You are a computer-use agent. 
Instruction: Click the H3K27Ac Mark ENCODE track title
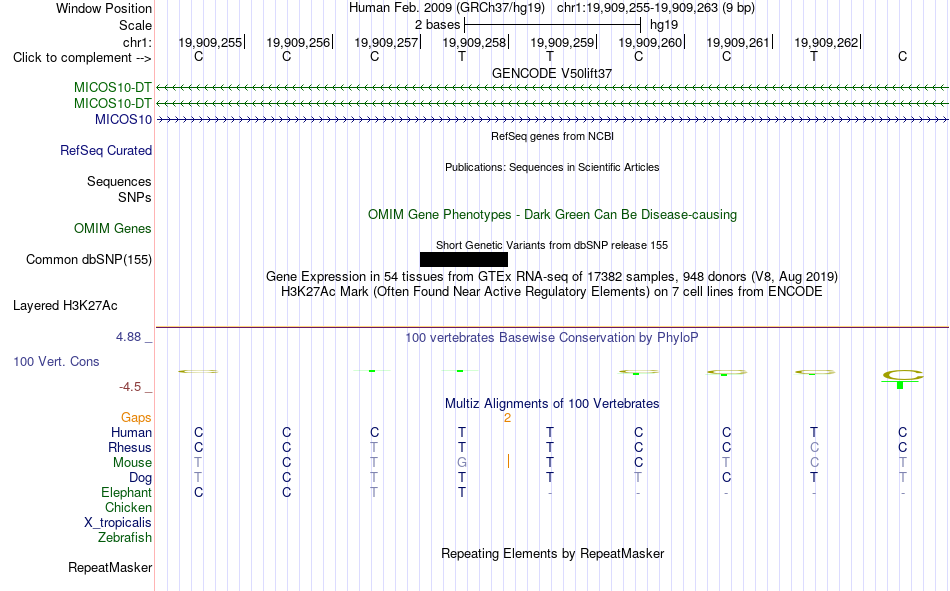click(x=552, y=292)
